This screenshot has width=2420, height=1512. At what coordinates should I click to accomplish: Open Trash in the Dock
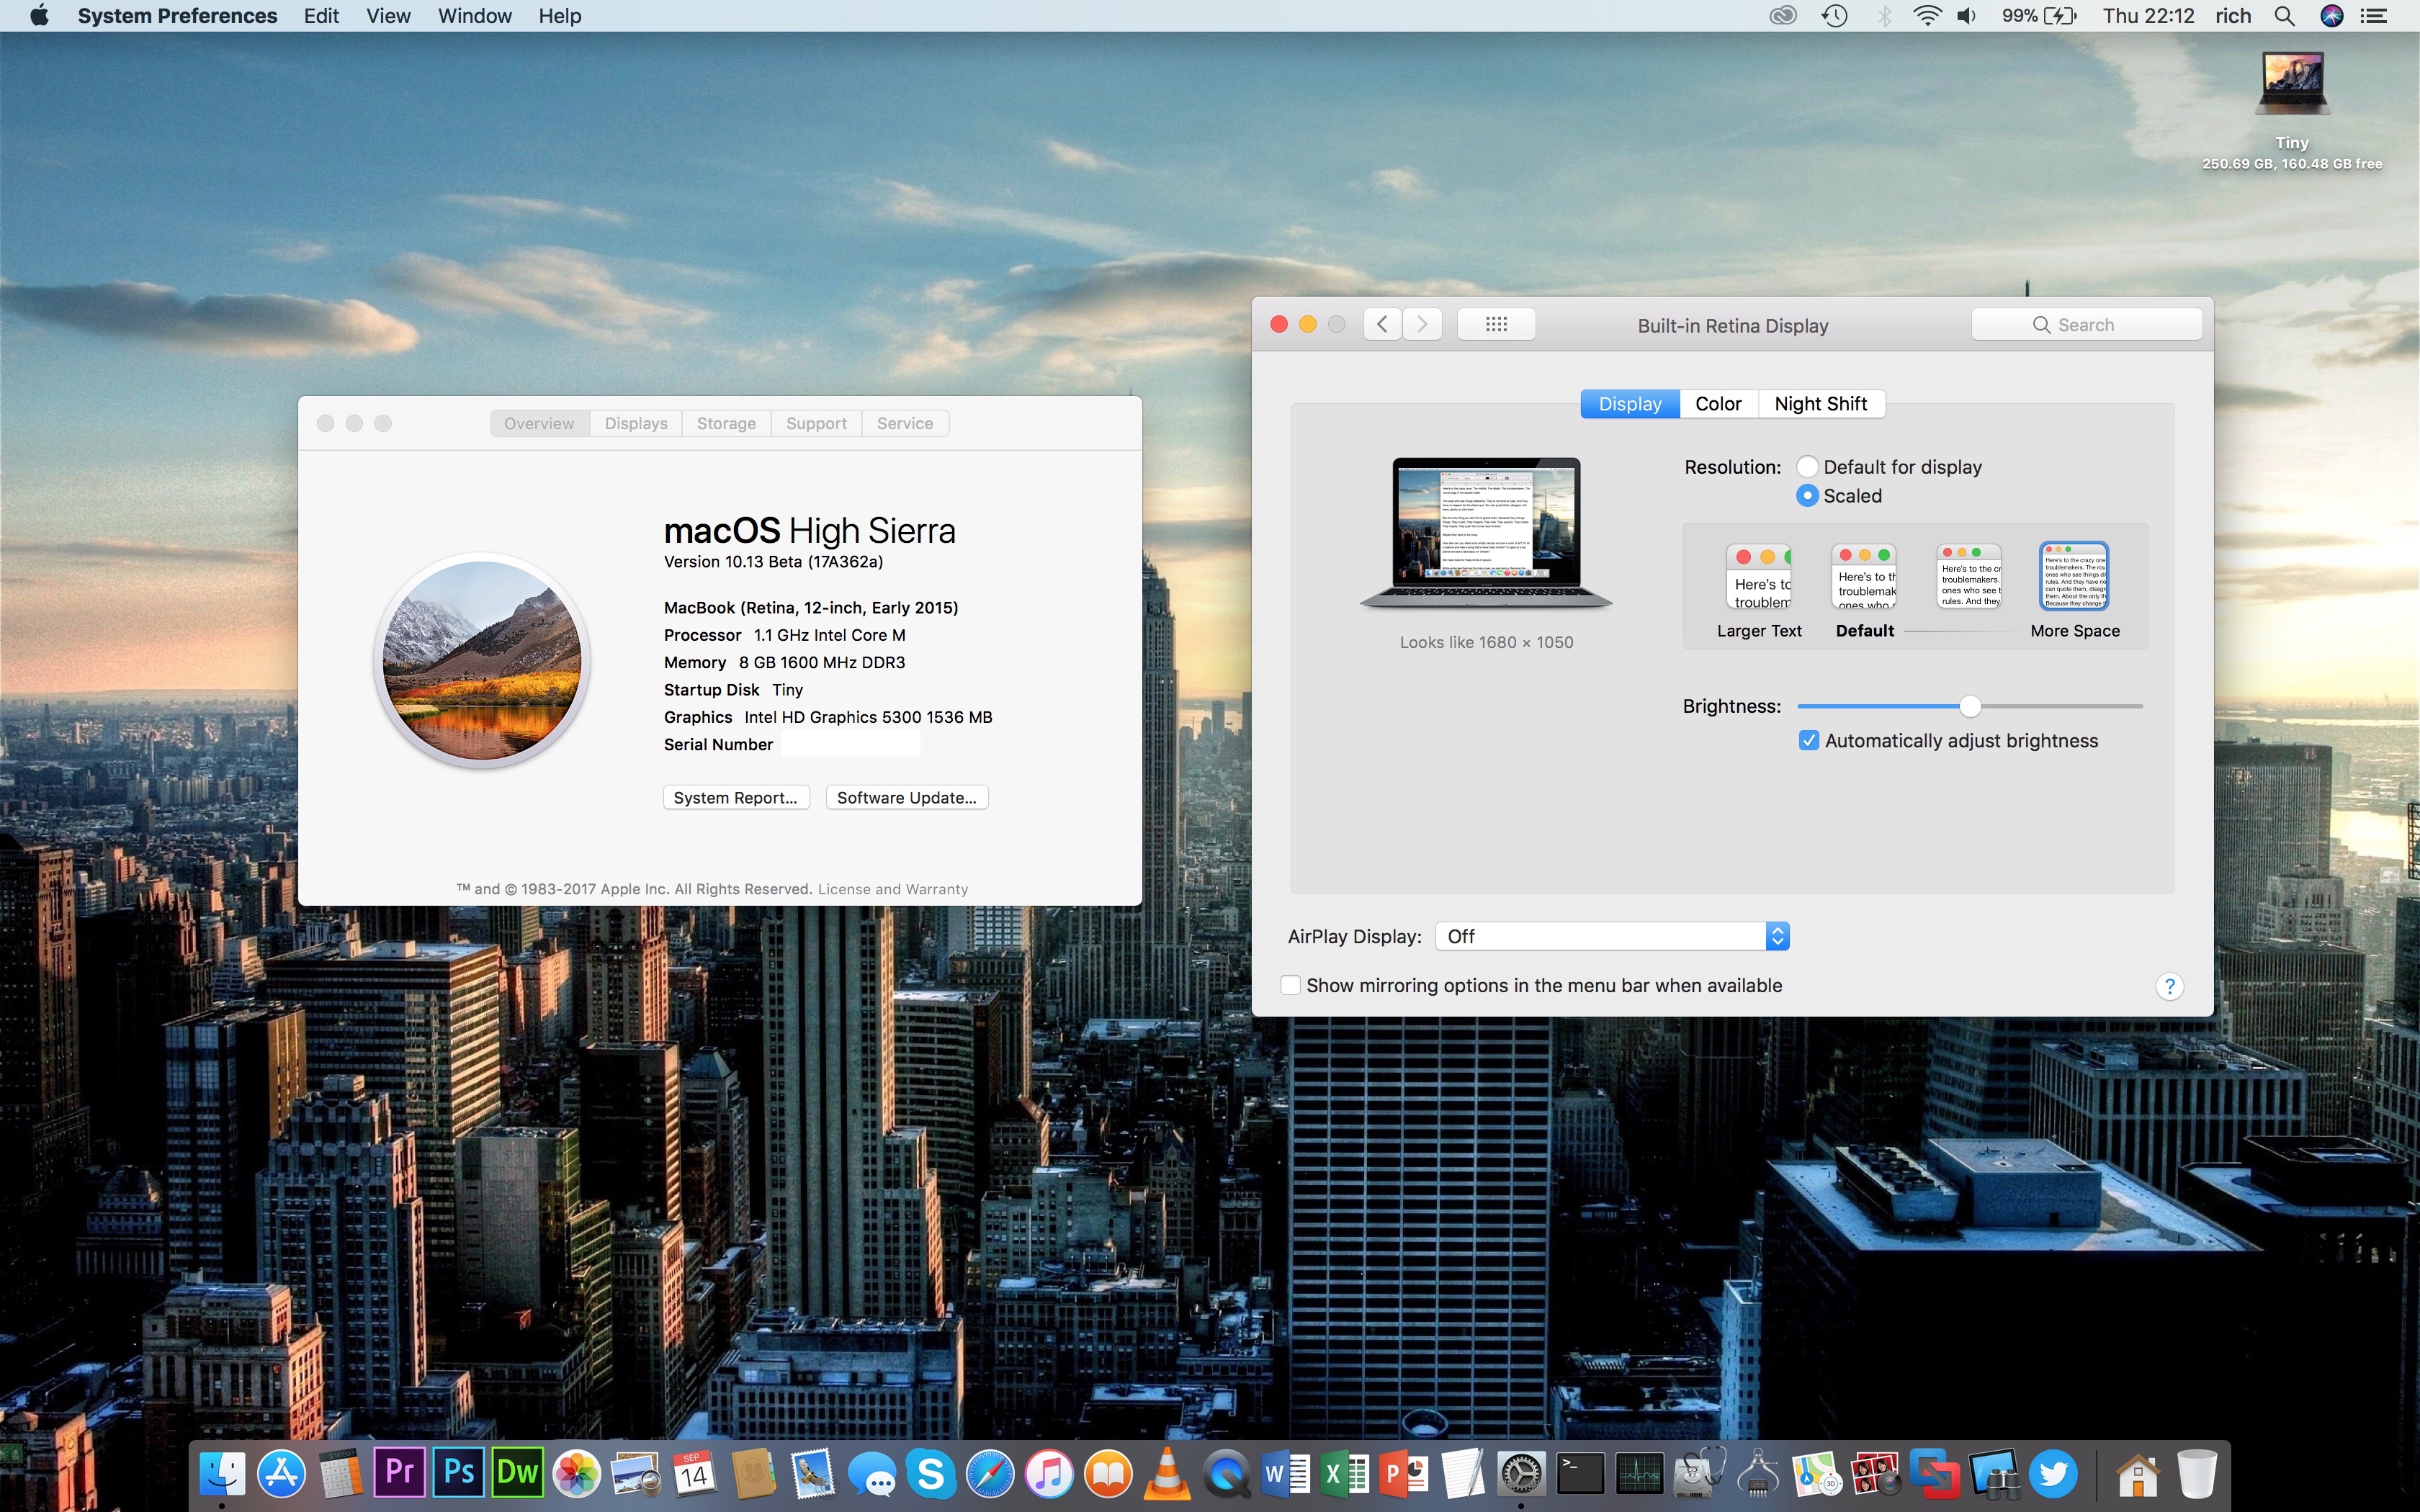(2197, 1473)
